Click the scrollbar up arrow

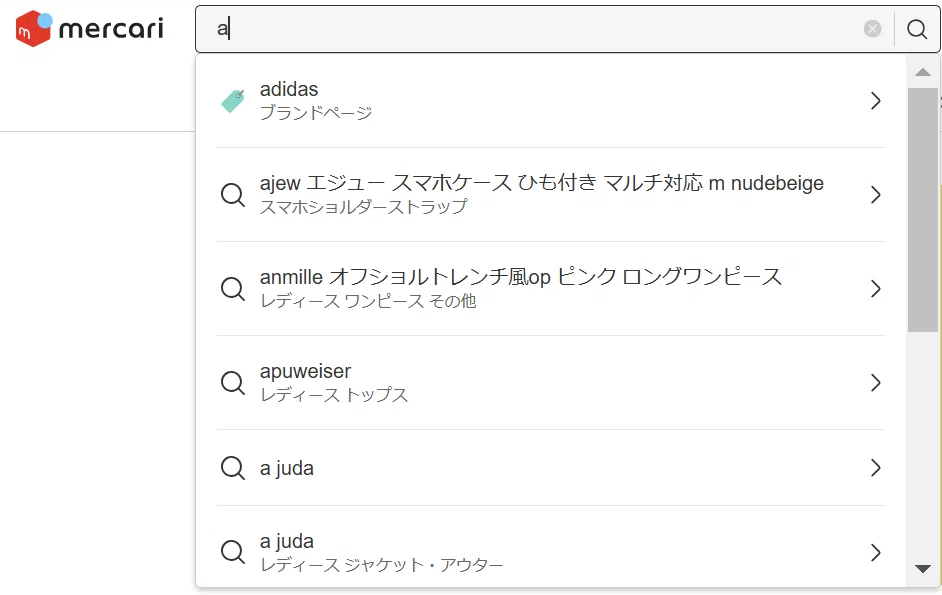923,72
